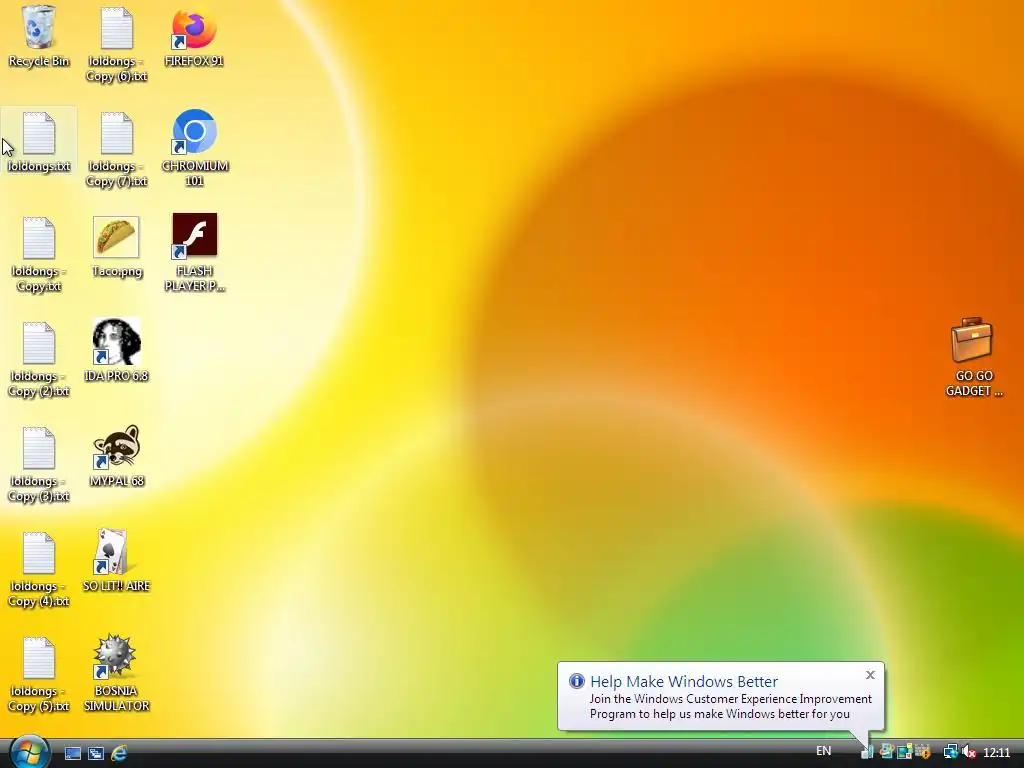Select the GO GO GADGET briefcase icon

pos(973,357)
